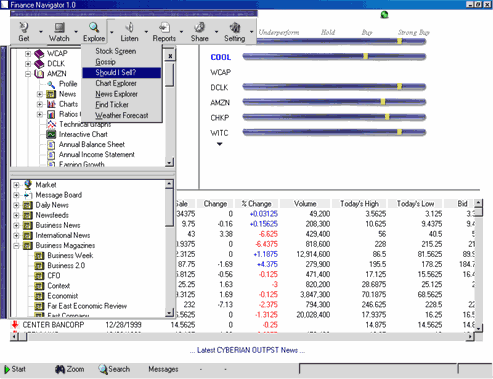Click the Interactive Chart icon
493x379 pixels.
point(51,134)
